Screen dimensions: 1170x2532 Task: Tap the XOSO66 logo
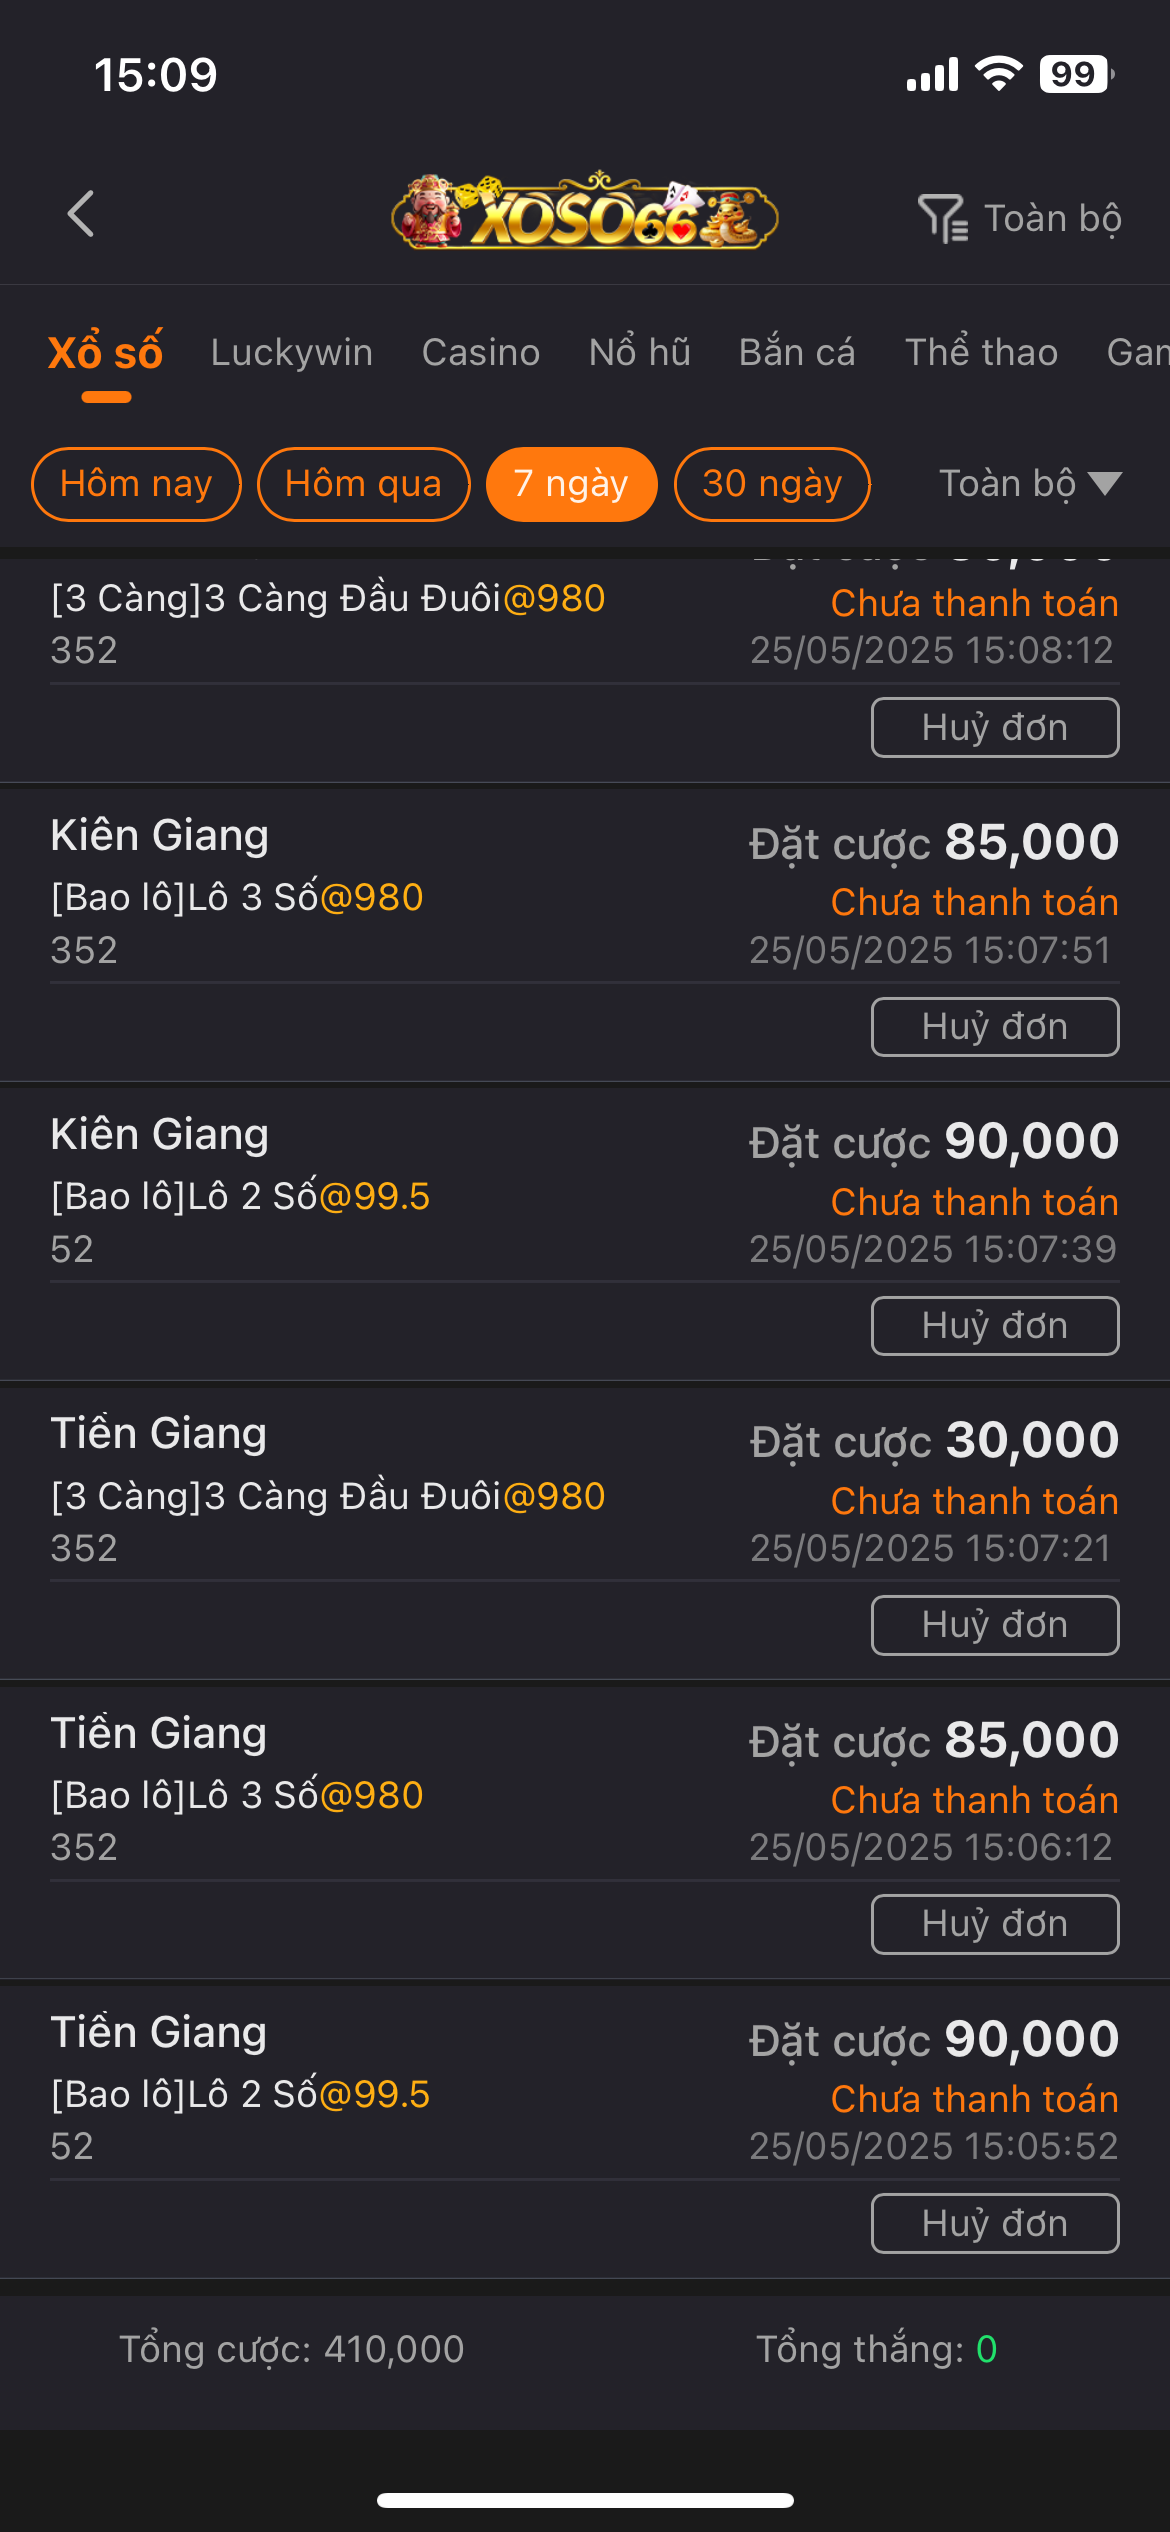coord(584,213)
